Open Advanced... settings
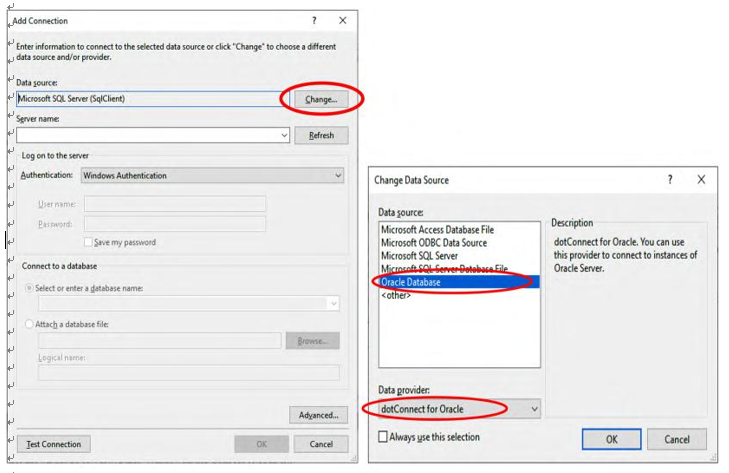Screen dimensions: 729x473 click(318, 415)
